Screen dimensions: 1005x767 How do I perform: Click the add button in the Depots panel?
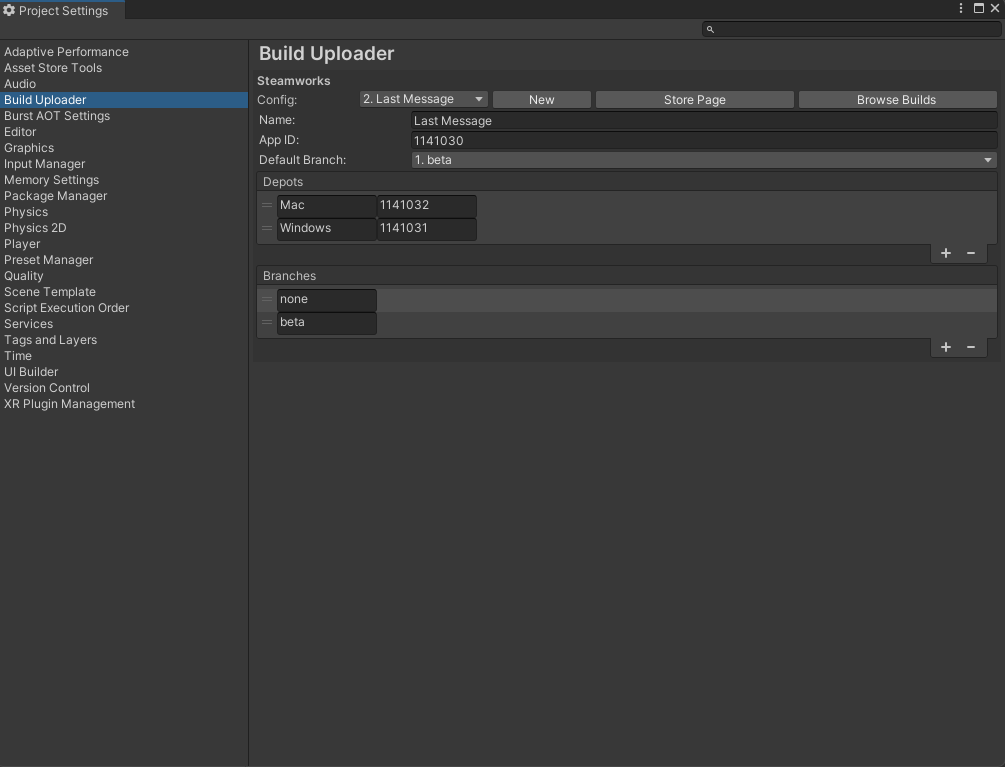[x=945, y=253]
